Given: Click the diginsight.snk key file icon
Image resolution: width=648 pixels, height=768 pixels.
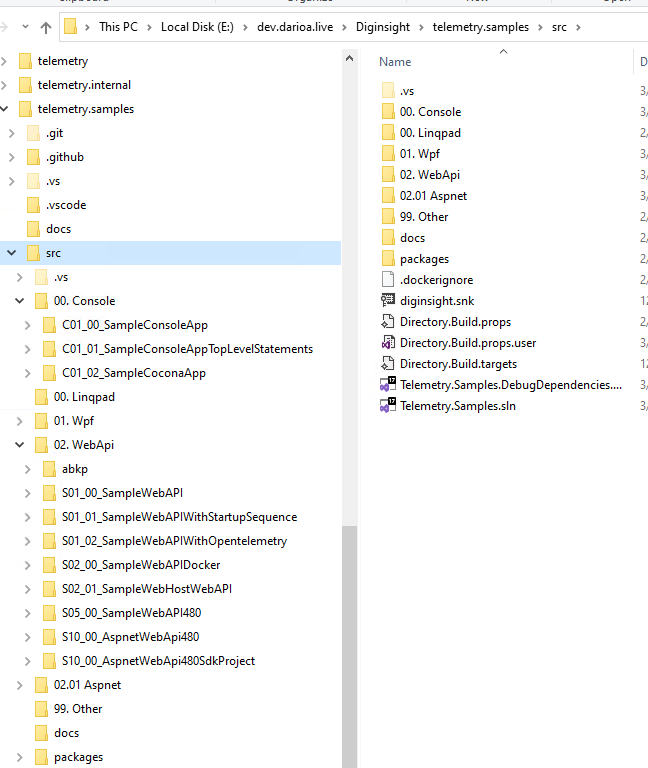Looking at the screenshot, I should click(389, 301).
